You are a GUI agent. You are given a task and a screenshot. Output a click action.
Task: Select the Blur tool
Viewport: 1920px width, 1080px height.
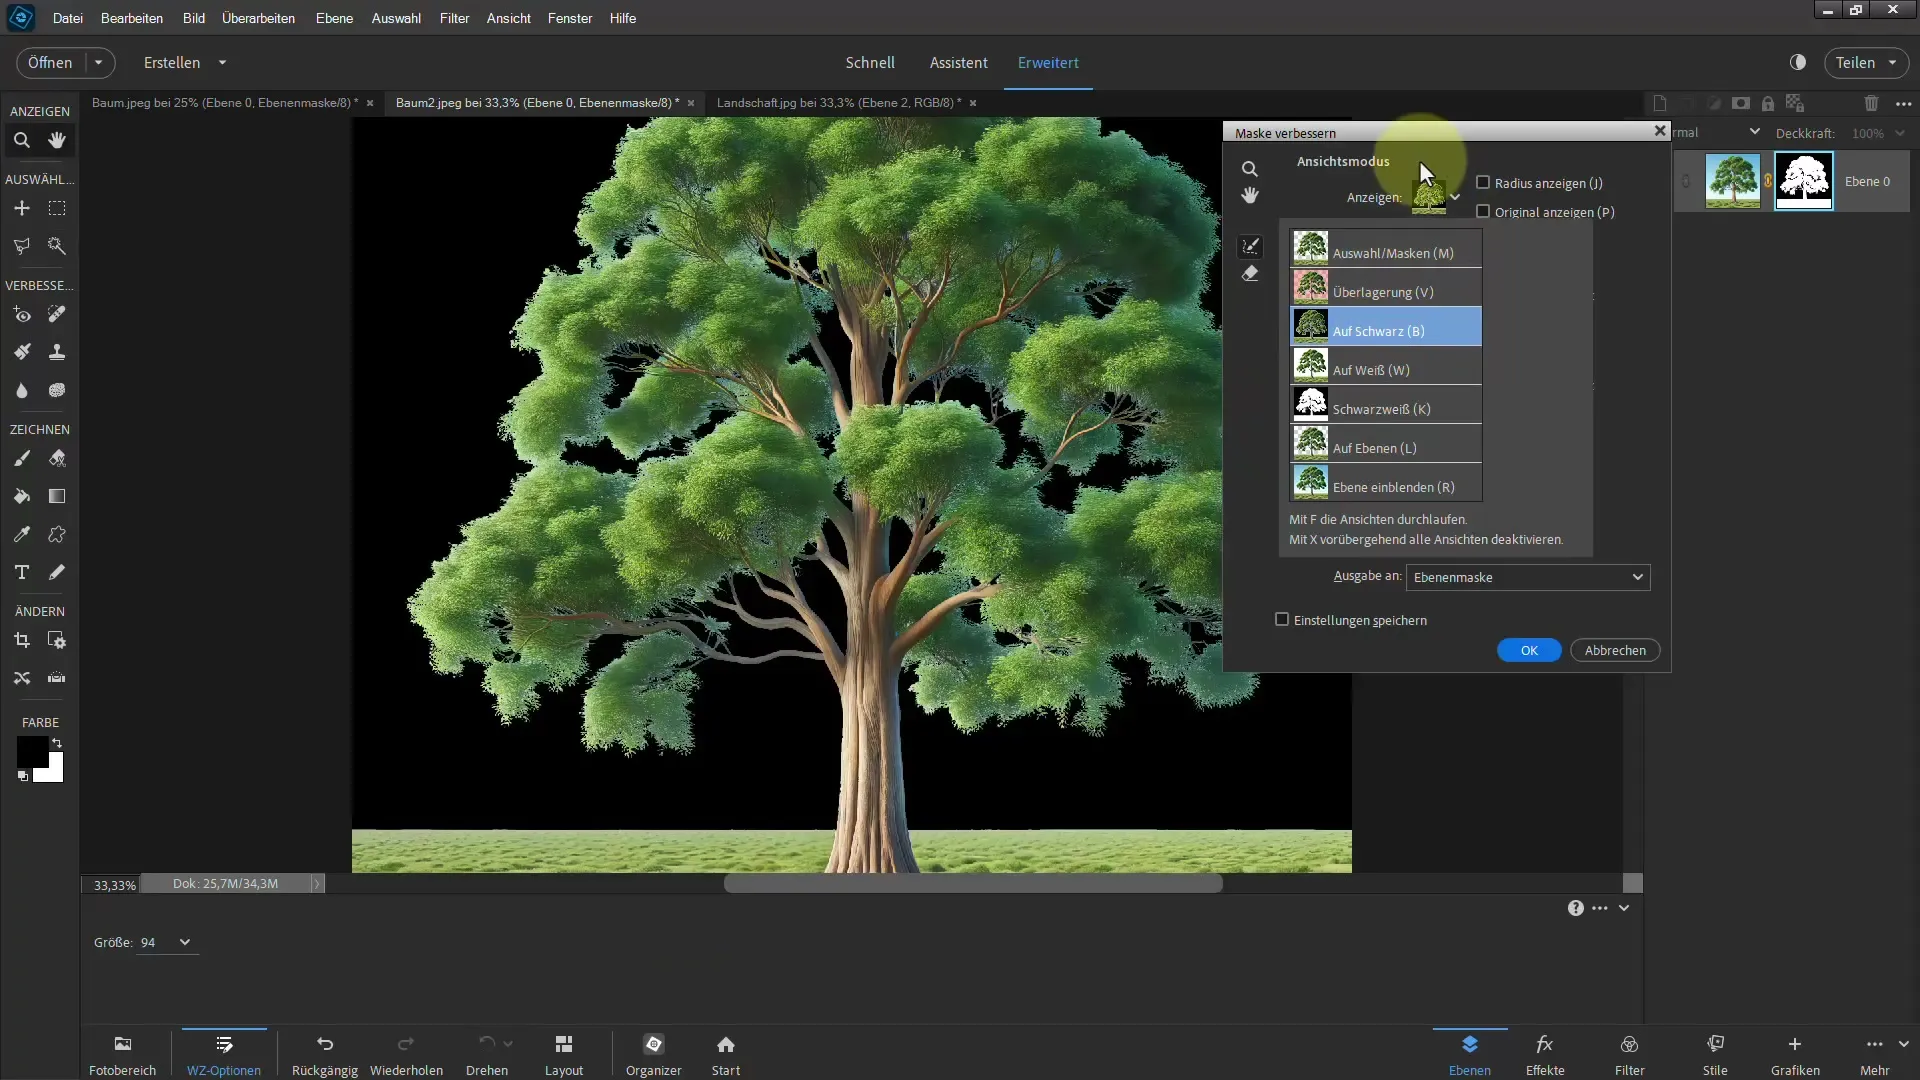22,390
